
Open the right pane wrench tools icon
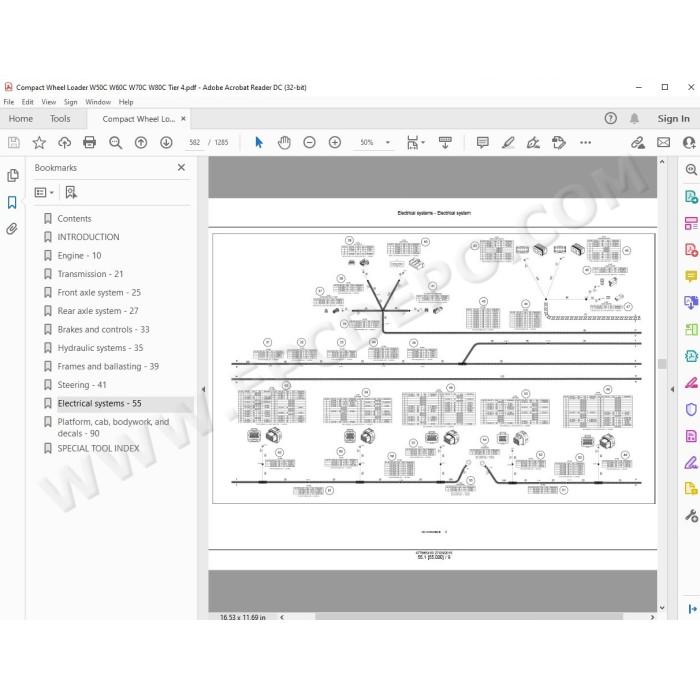pyautogui.click(x=691, y=516)
